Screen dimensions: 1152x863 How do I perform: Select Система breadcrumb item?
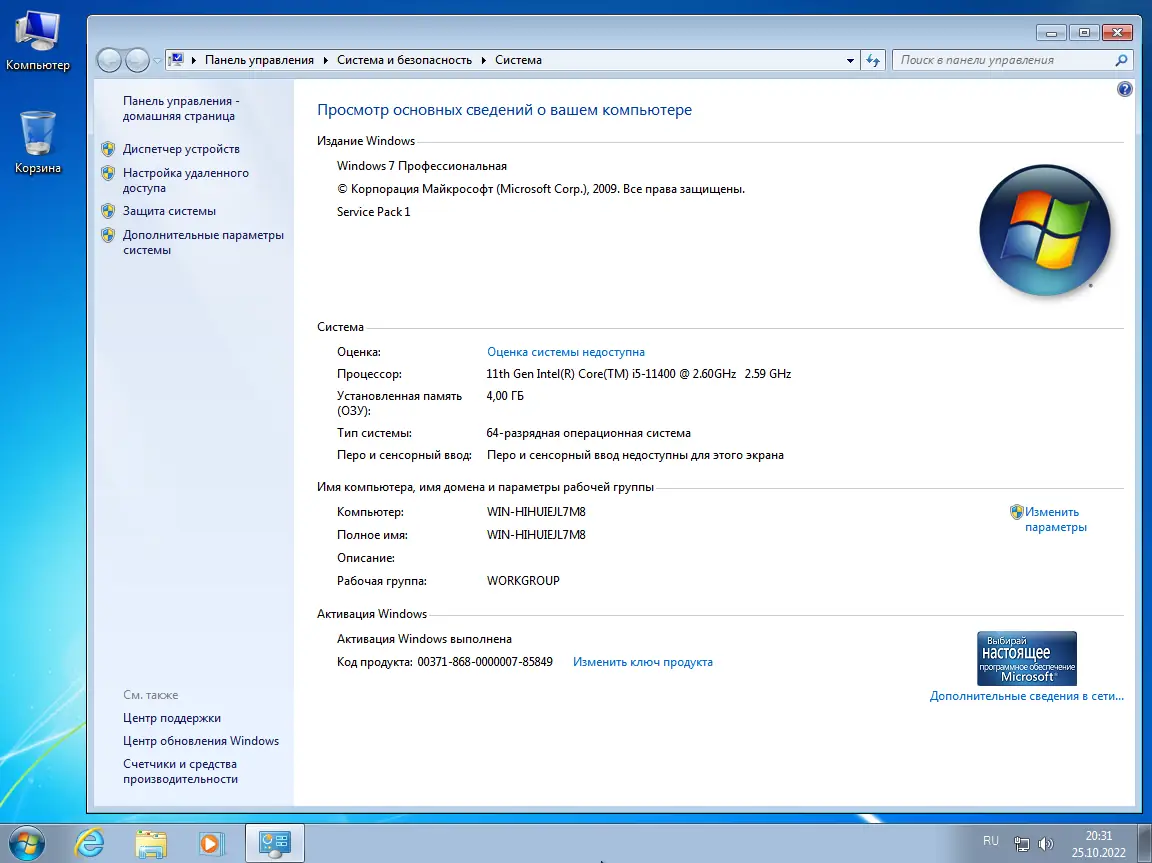[x=518, y=60]
